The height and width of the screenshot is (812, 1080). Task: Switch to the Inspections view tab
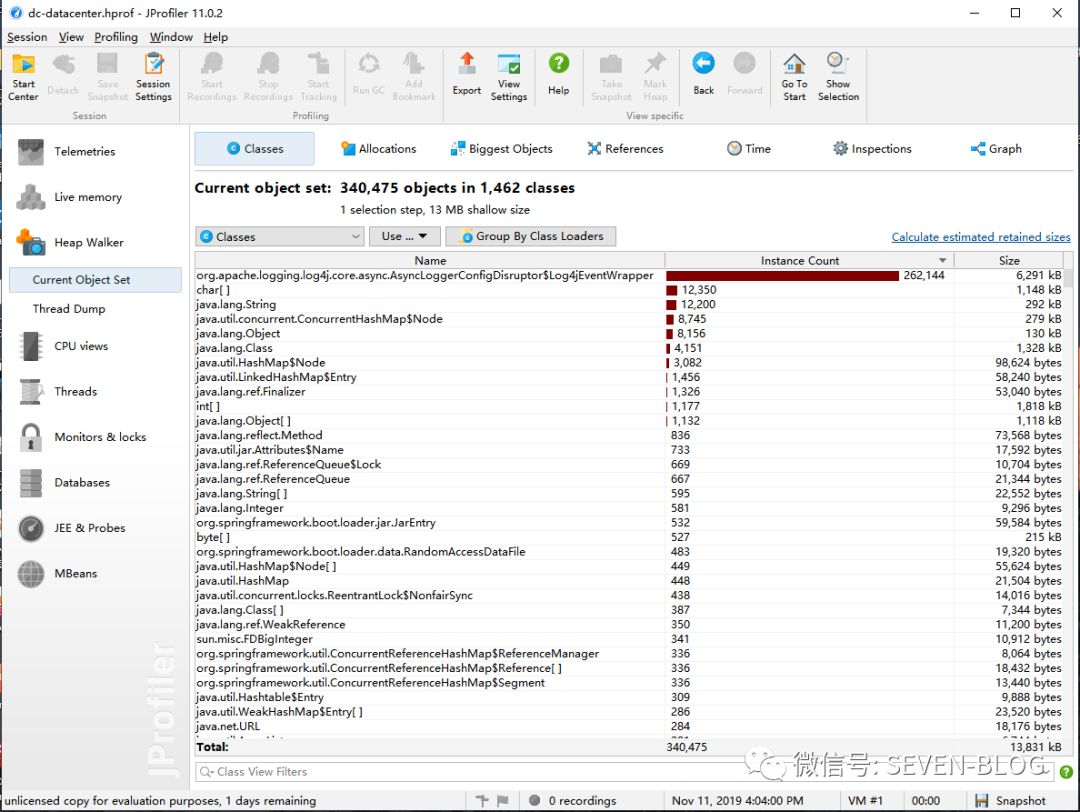872,149
